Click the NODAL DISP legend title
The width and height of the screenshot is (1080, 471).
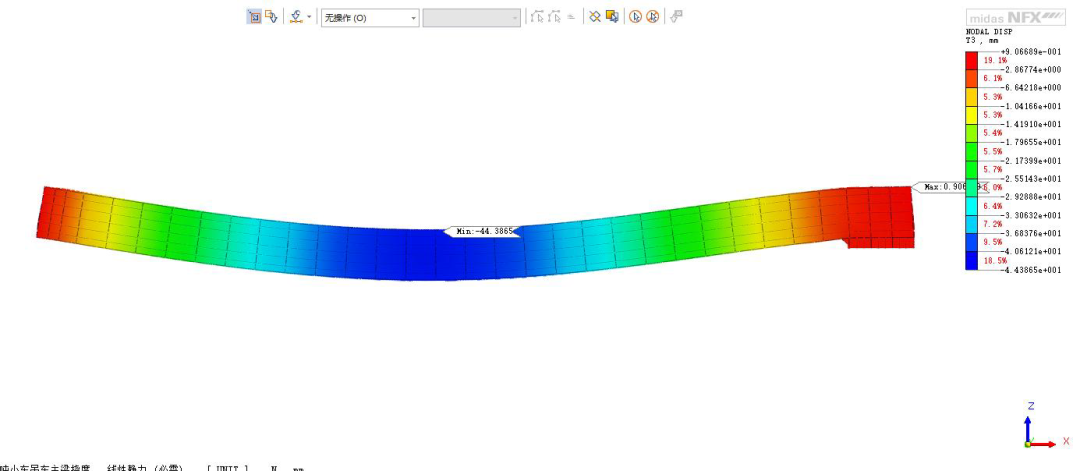tap(989, 32)
